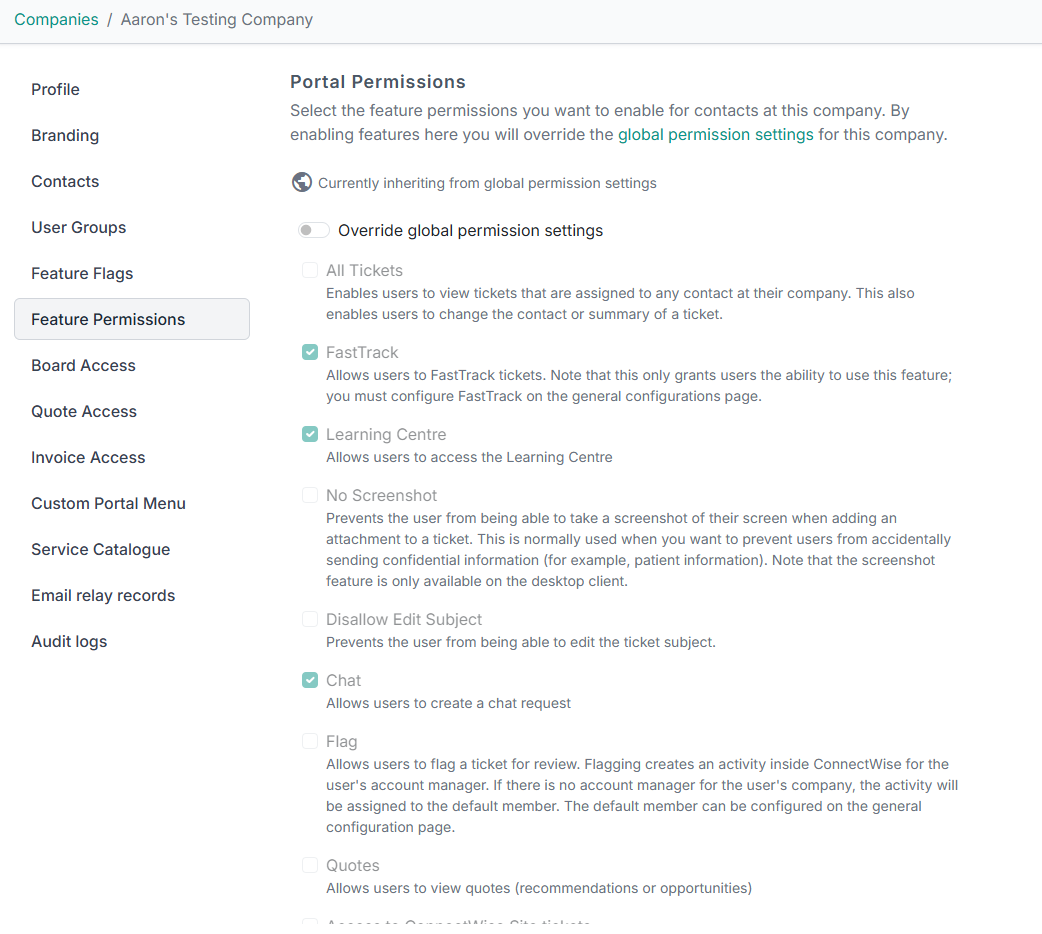Viewport: 1042px width, 934px height.
Task: Open the Profile section
Action: tap(55, 89)
